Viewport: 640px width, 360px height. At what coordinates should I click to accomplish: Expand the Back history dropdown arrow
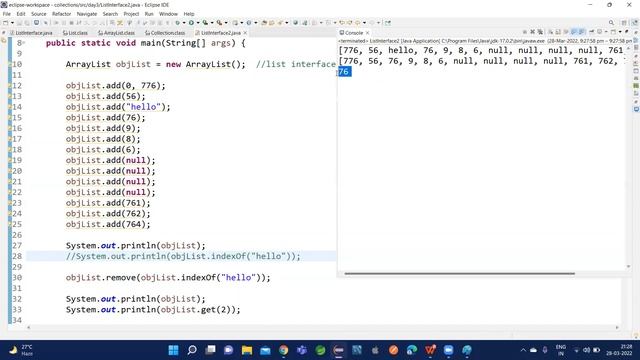tap(364, 23)
